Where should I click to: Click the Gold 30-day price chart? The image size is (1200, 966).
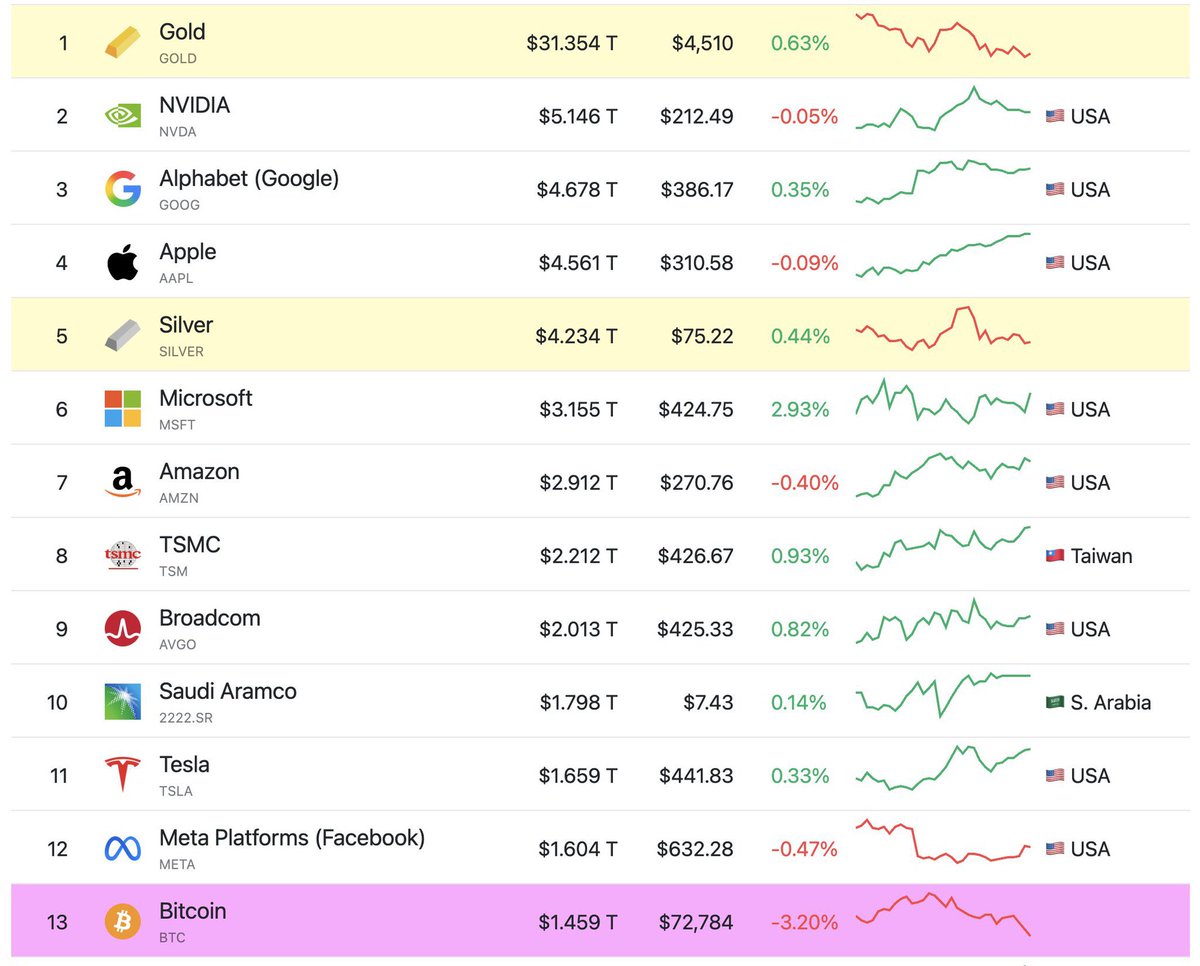click(x=943, y=36)
